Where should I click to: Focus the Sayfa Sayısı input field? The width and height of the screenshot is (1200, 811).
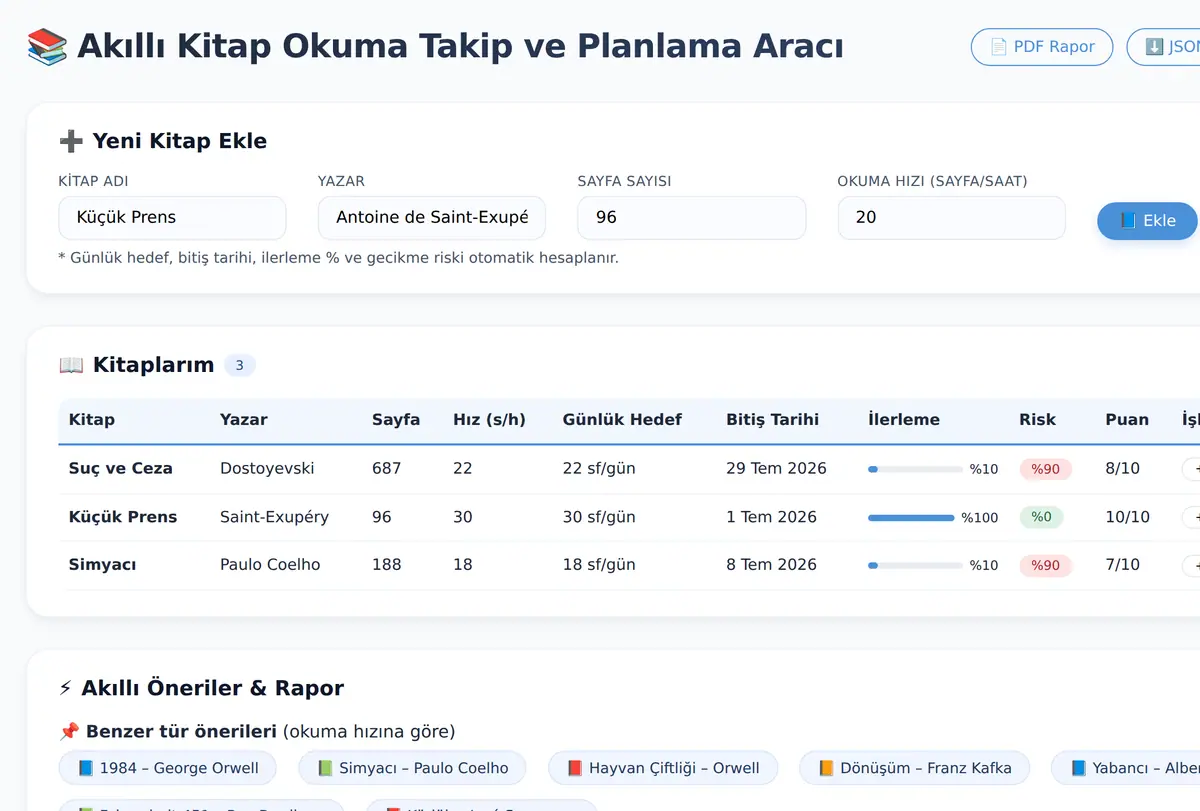[692, 217]
